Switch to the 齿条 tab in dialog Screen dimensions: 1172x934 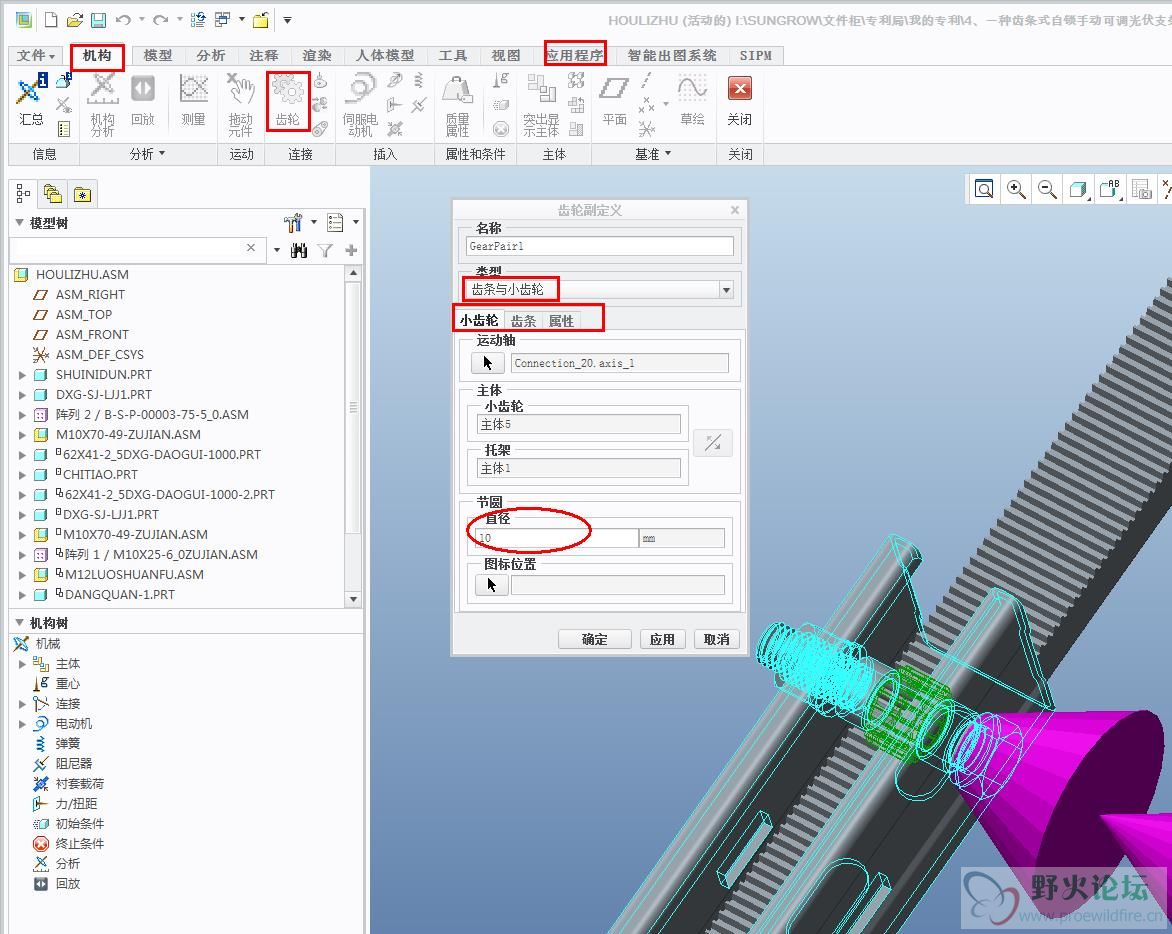point(523,321)
